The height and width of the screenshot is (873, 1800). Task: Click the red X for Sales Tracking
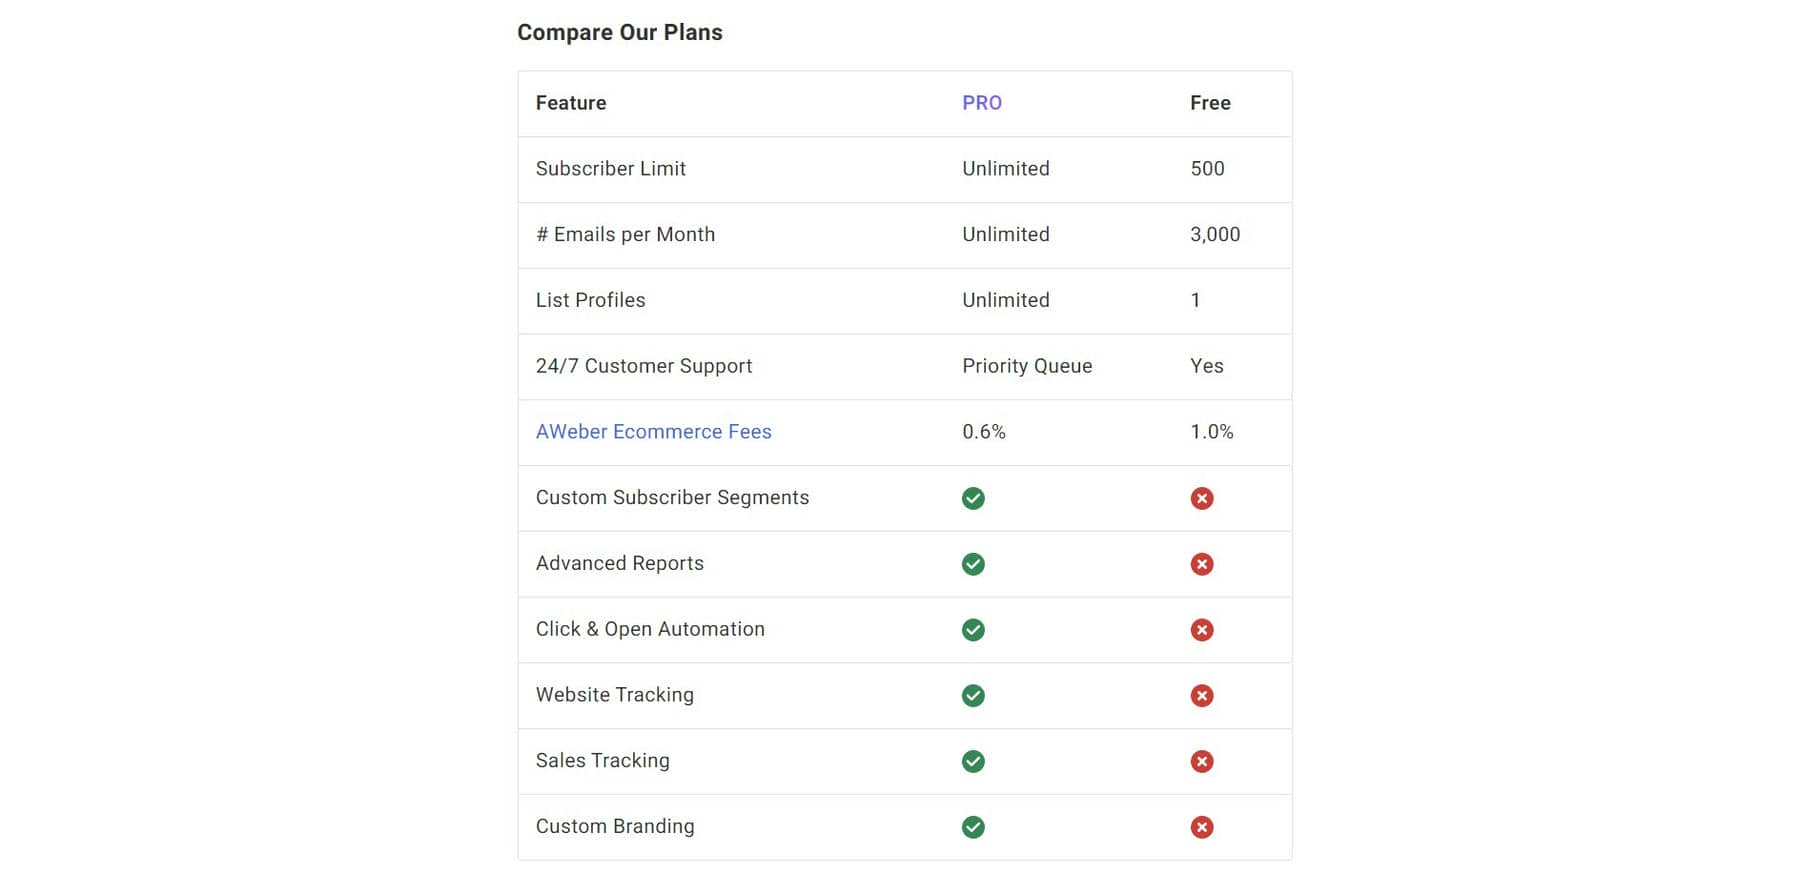coord(1202,761)
